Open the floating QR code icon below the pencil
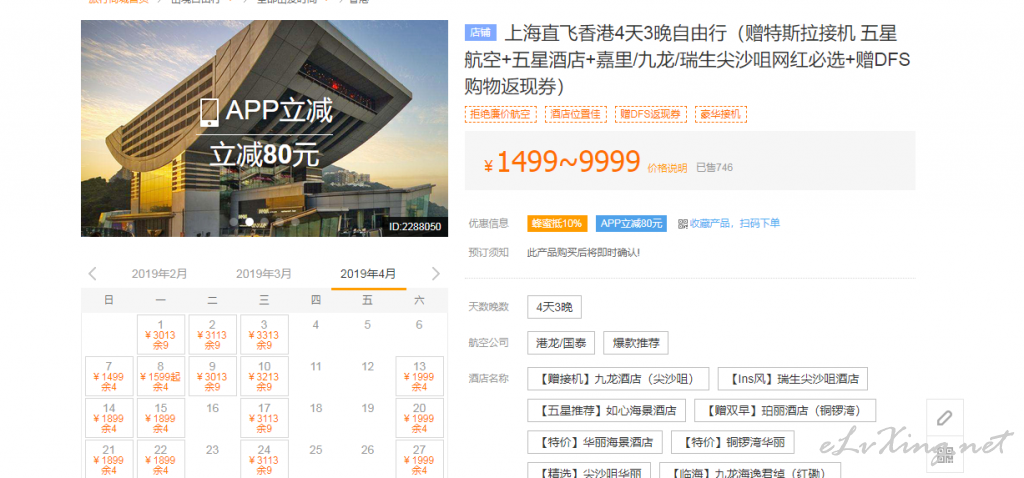The width and height of the screenshot is (1024, 478). point(944,453)
